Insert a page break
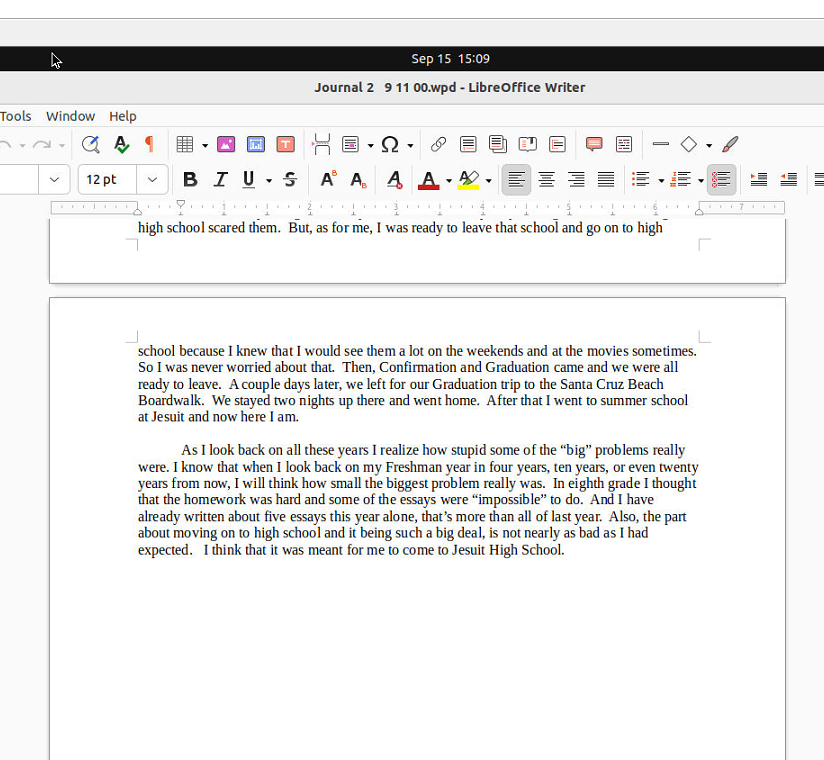 (x=322, y=144)
